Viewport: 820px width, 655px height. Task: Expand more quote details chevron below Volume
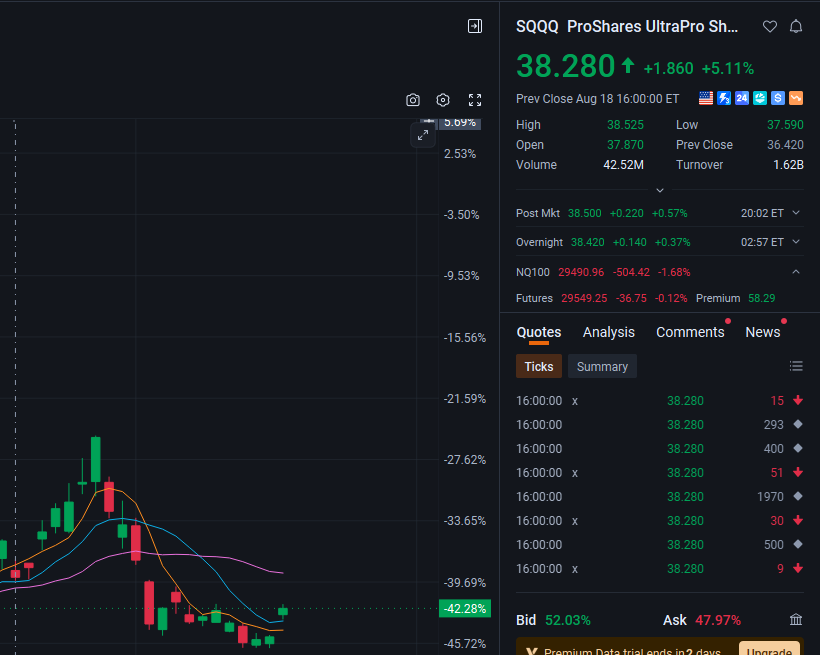click(660, 190)
